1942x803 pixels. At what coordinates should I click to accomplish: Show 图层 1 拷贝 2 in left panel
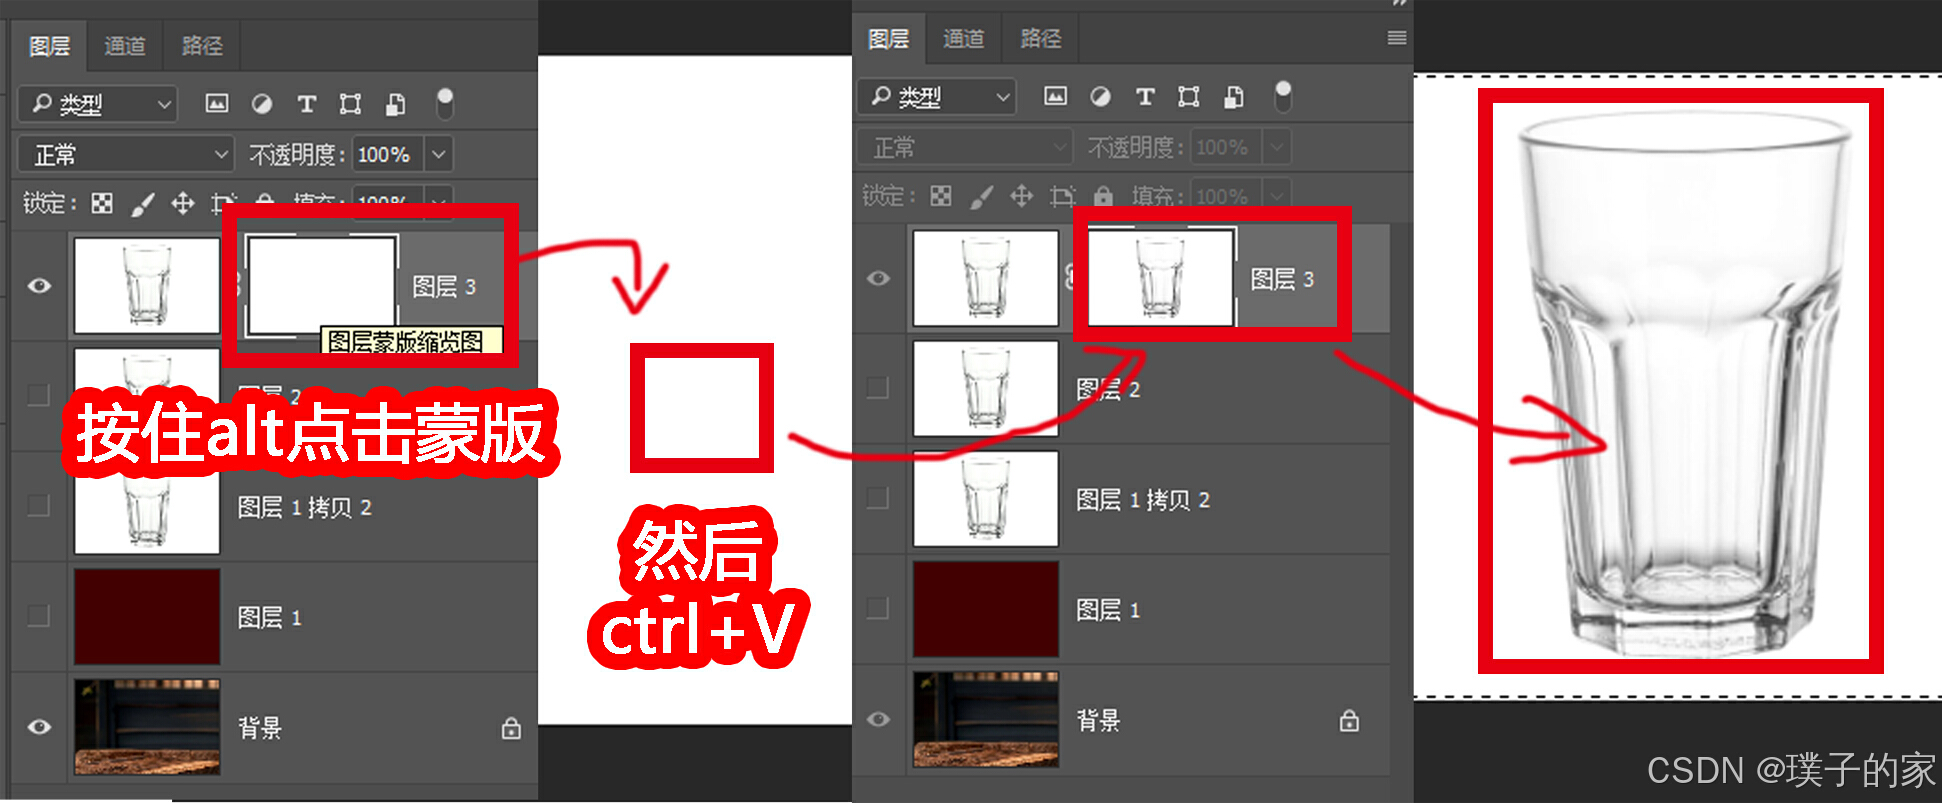pyautogui.click(x=39, y=506)
